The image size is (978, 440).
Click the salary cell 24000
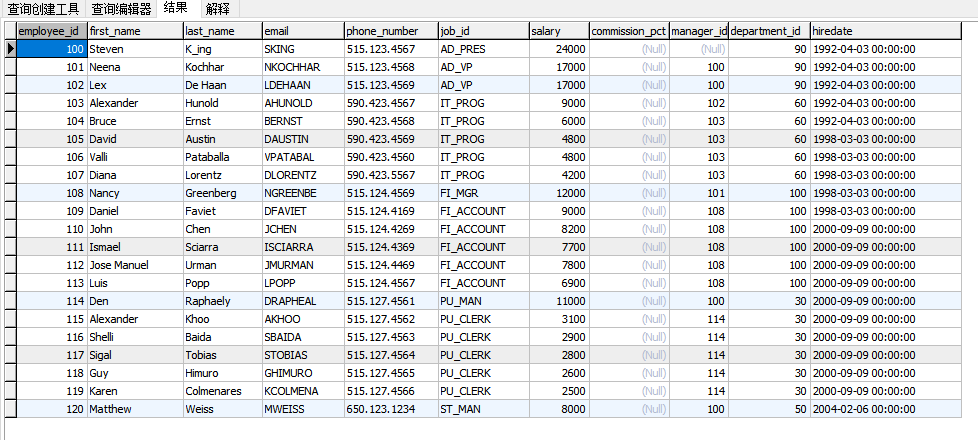click(559, 49)
